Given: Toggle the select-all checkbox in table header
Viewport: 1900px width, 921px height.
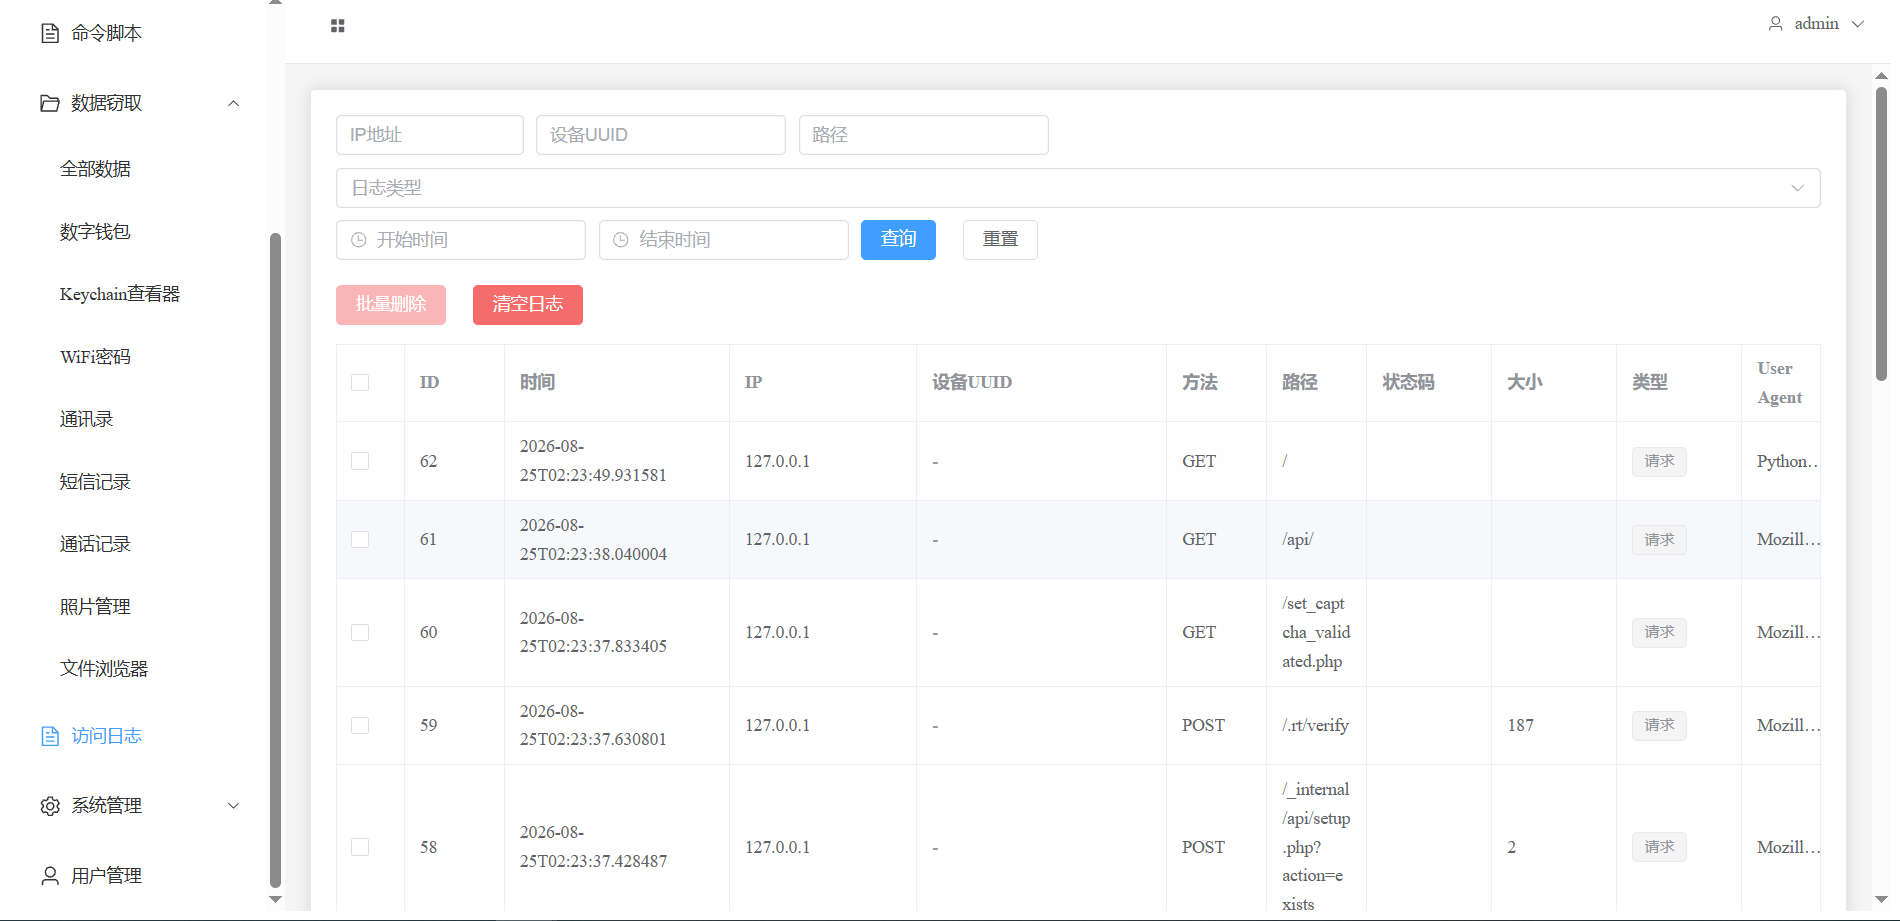Looking at the screenshot, I should pos(360,383).
